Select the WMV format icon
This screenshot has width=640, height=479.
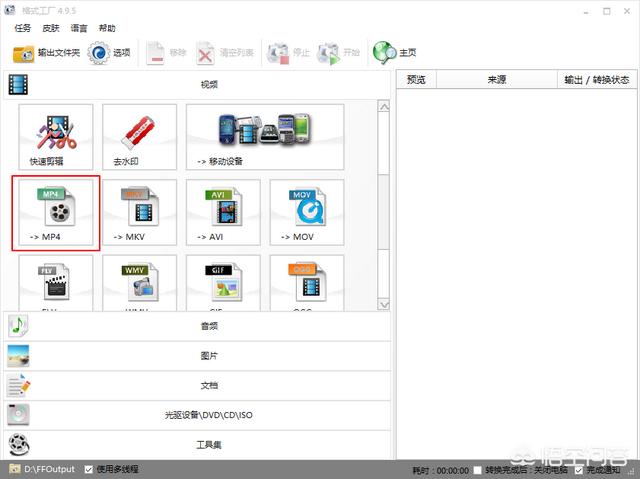coord(140,283)
